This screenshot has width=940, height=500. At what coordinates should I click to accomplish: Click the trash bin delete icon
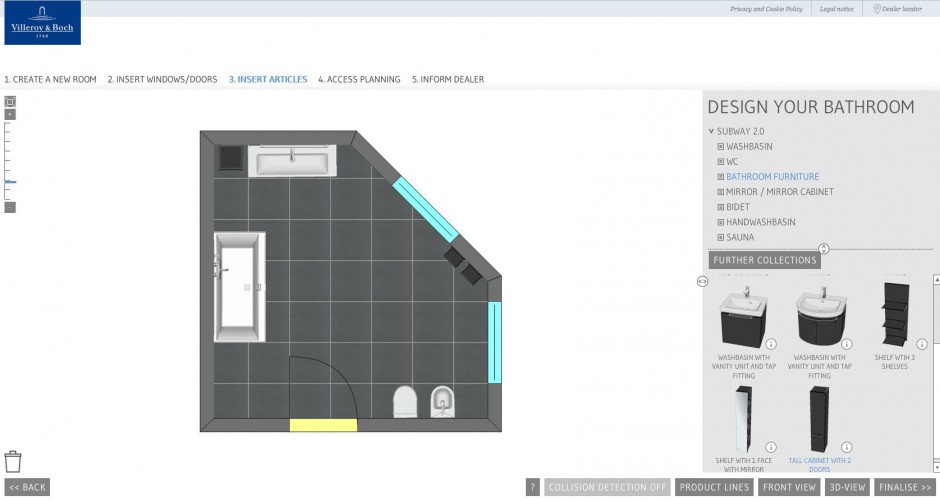coord(13,461)
